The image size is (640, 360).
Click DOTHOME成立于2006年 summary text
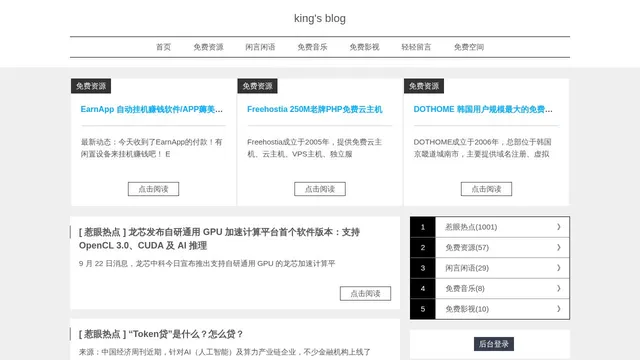click(x=482, y=148)
